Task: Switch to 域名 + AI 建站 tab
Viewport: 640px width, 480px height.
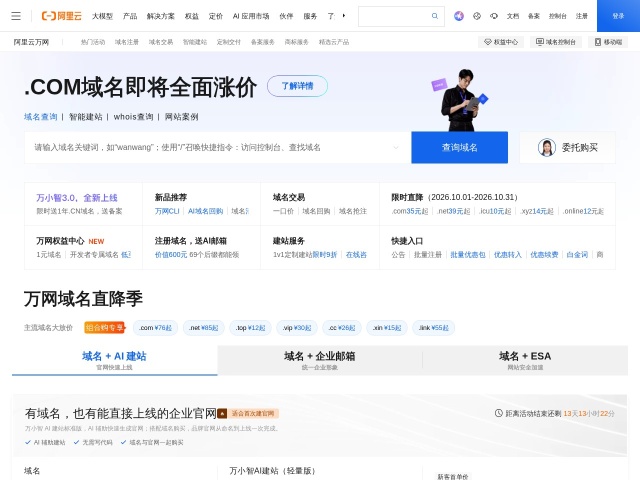Action: [x=114, y=360]
